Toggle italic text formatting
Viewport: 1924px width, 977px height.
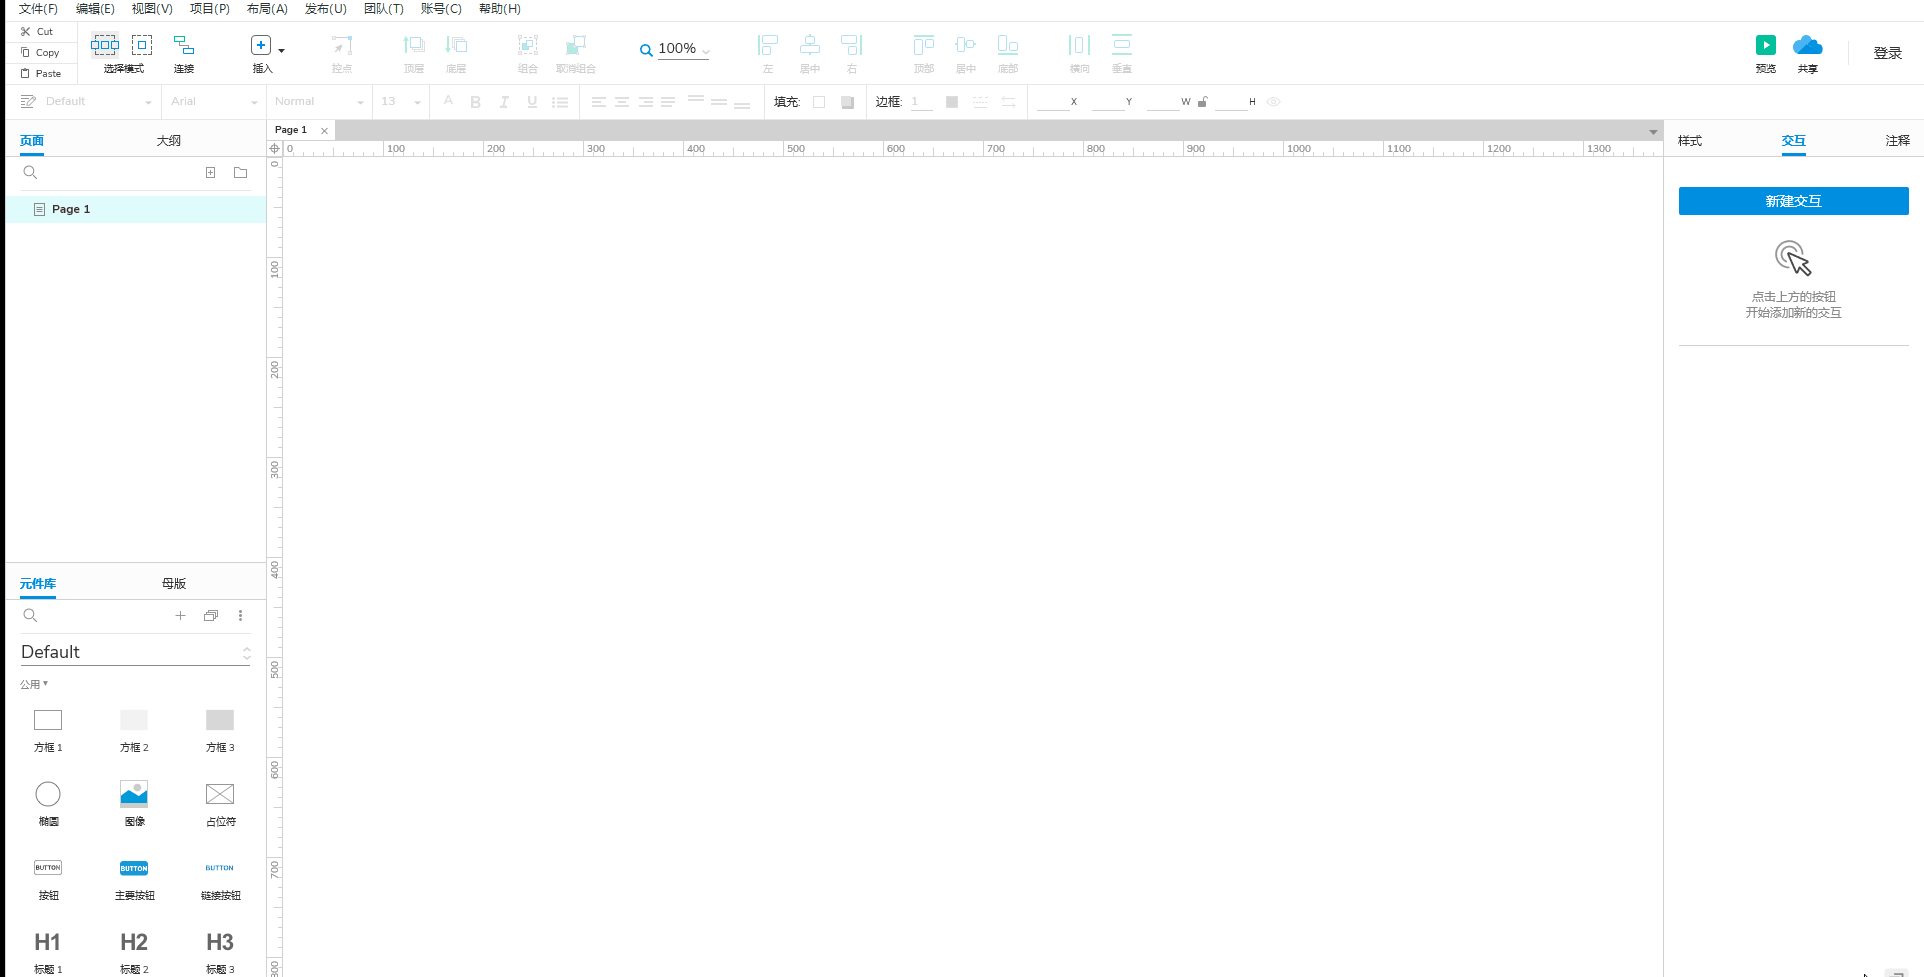504,102
